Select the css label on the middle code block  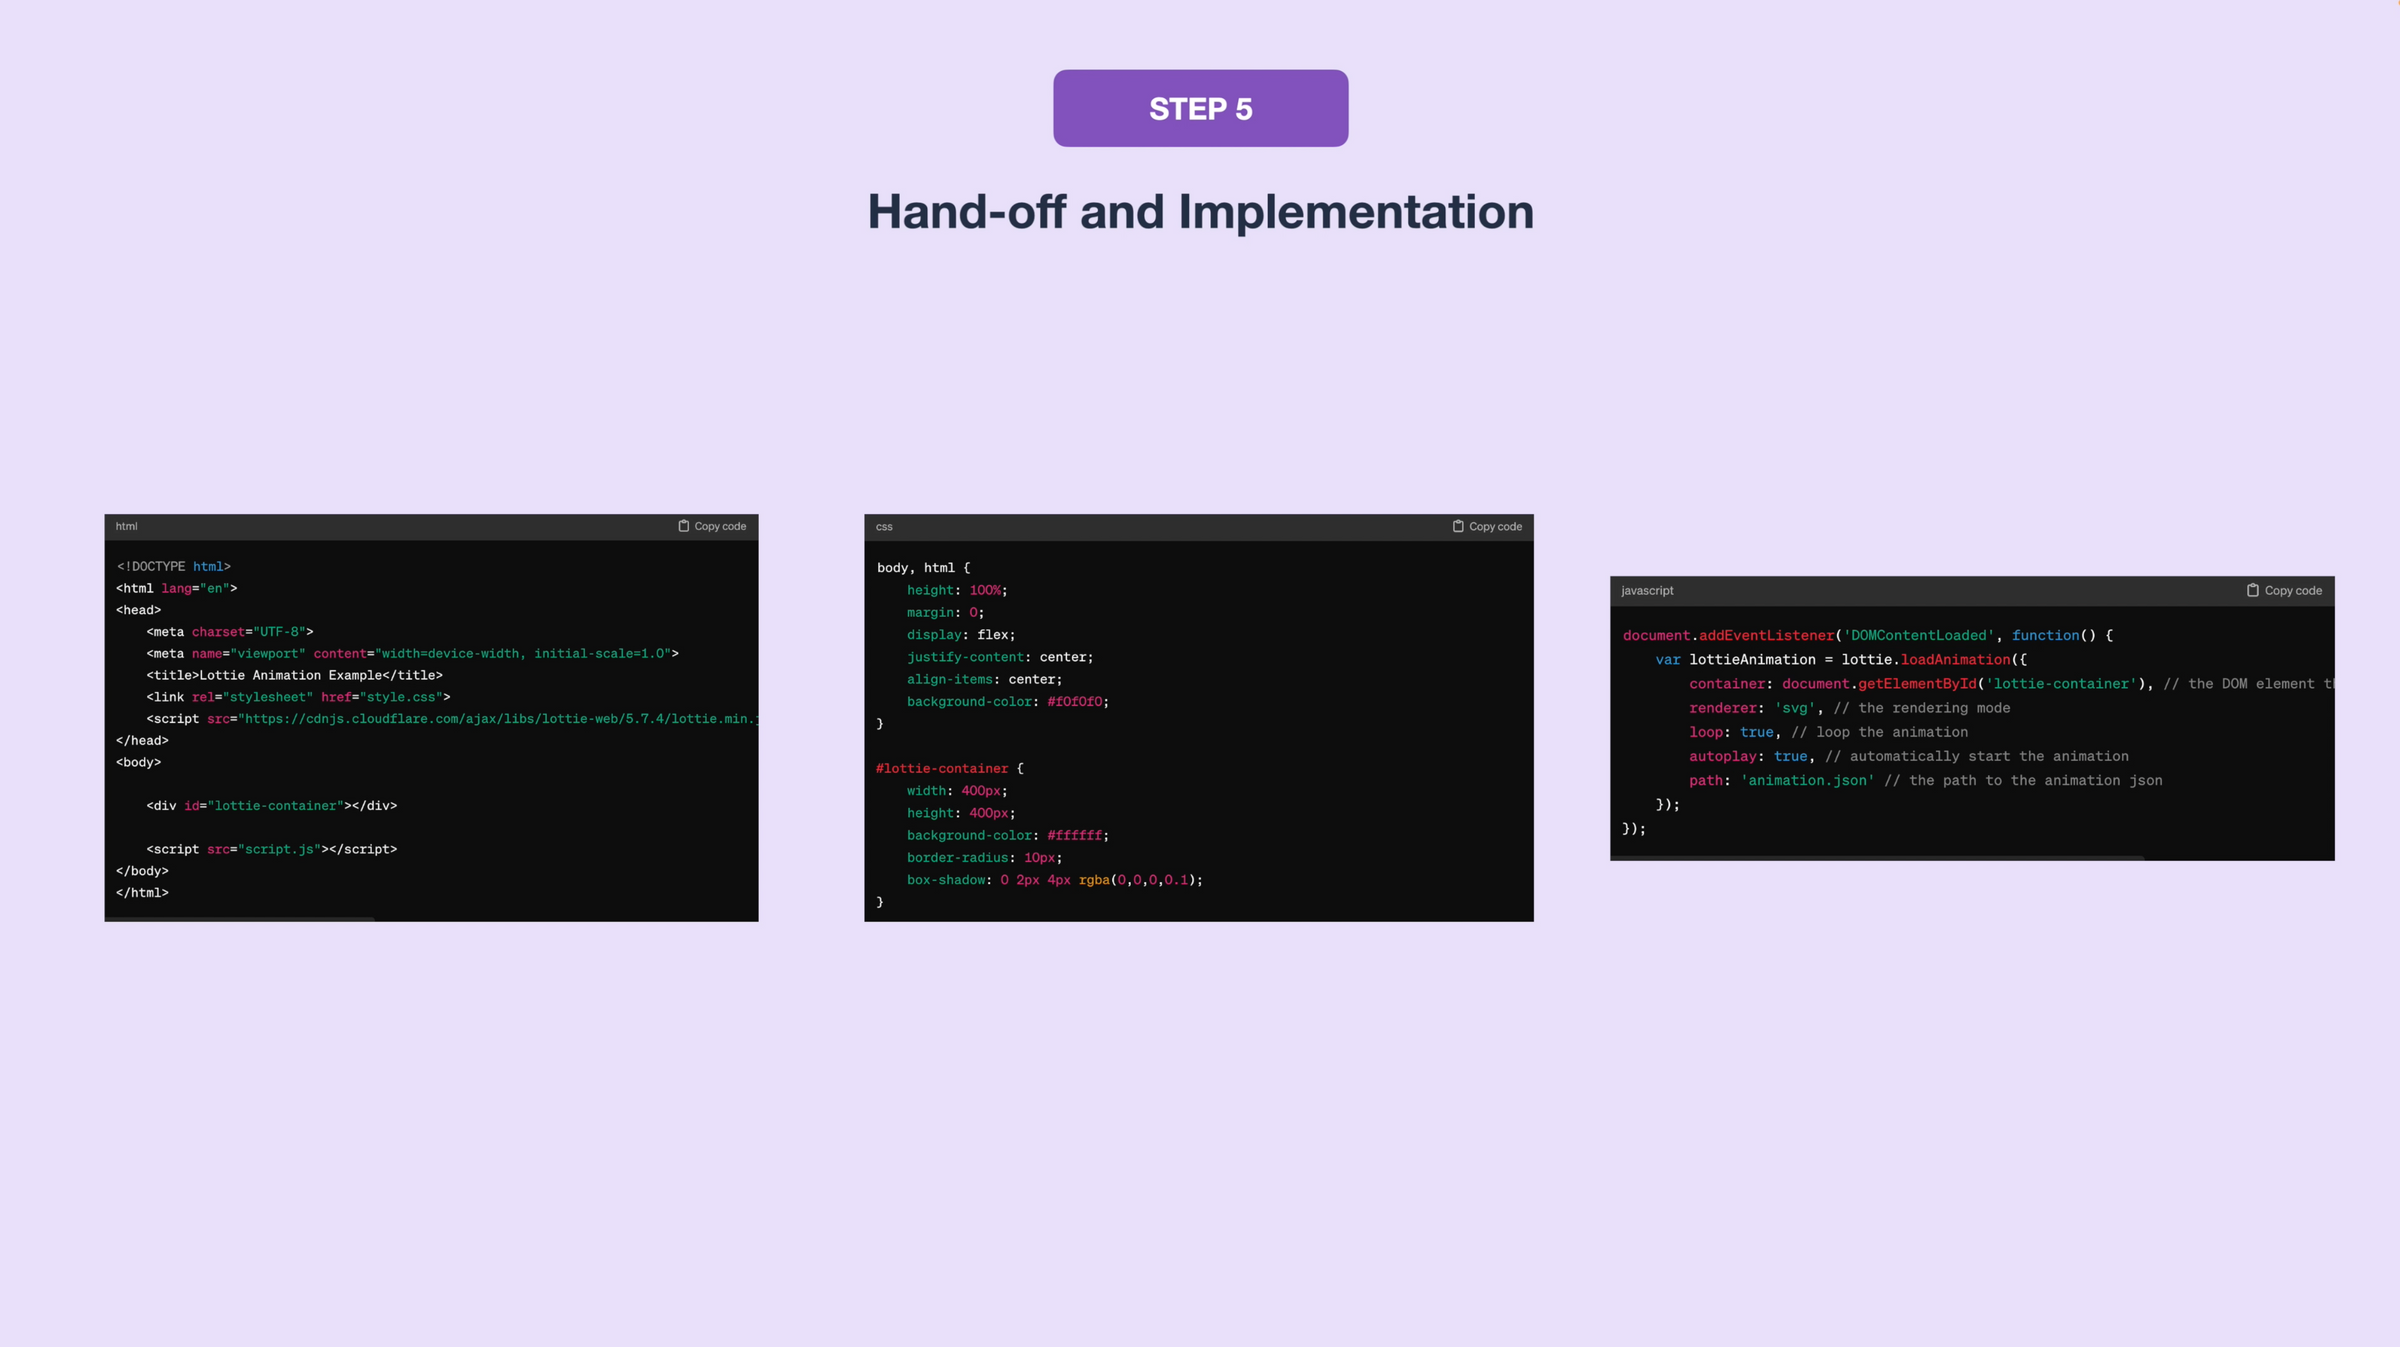[x=884, y=526]
